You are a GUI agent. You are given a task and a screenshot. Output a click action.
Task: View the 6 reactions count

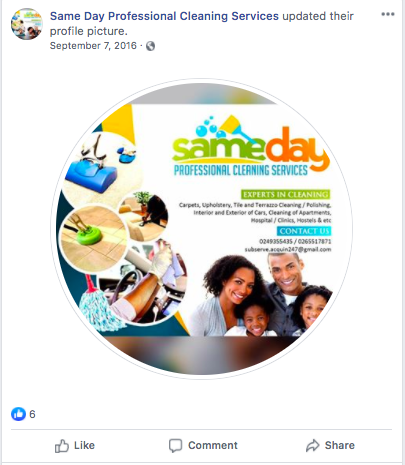point(32,414)
